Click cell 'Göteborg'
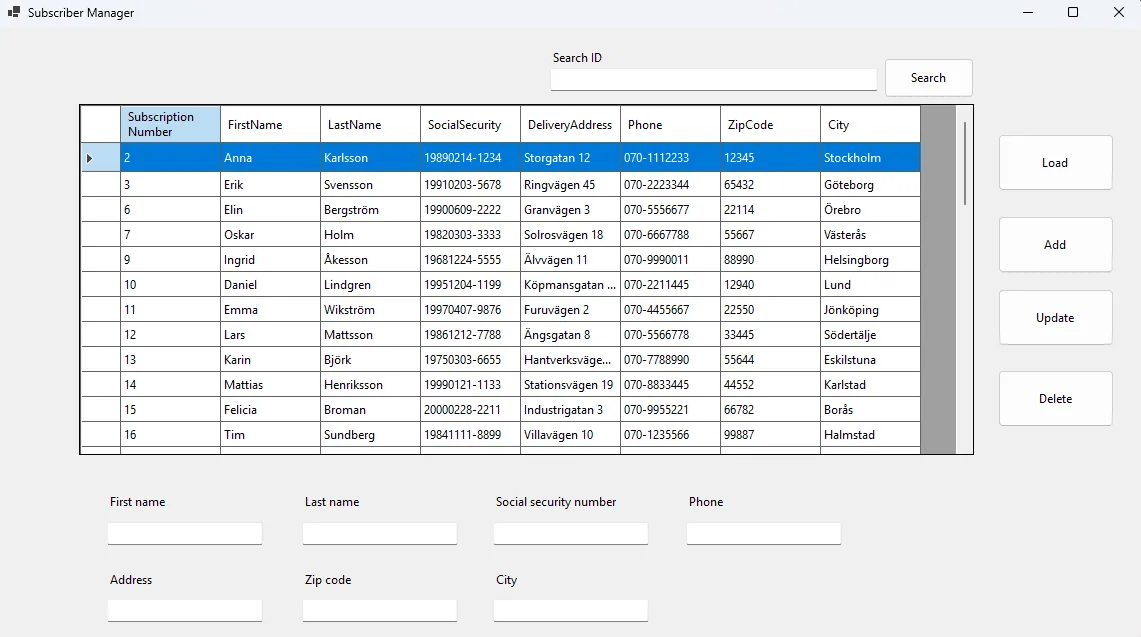The width and height of the screenshot is (1141, 637). coord(870,185)
